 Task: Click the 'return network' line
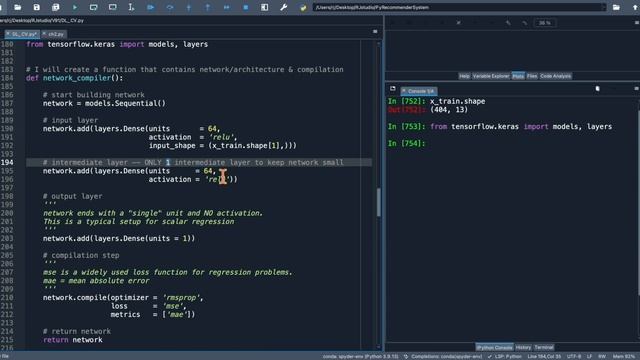point(73,340)
